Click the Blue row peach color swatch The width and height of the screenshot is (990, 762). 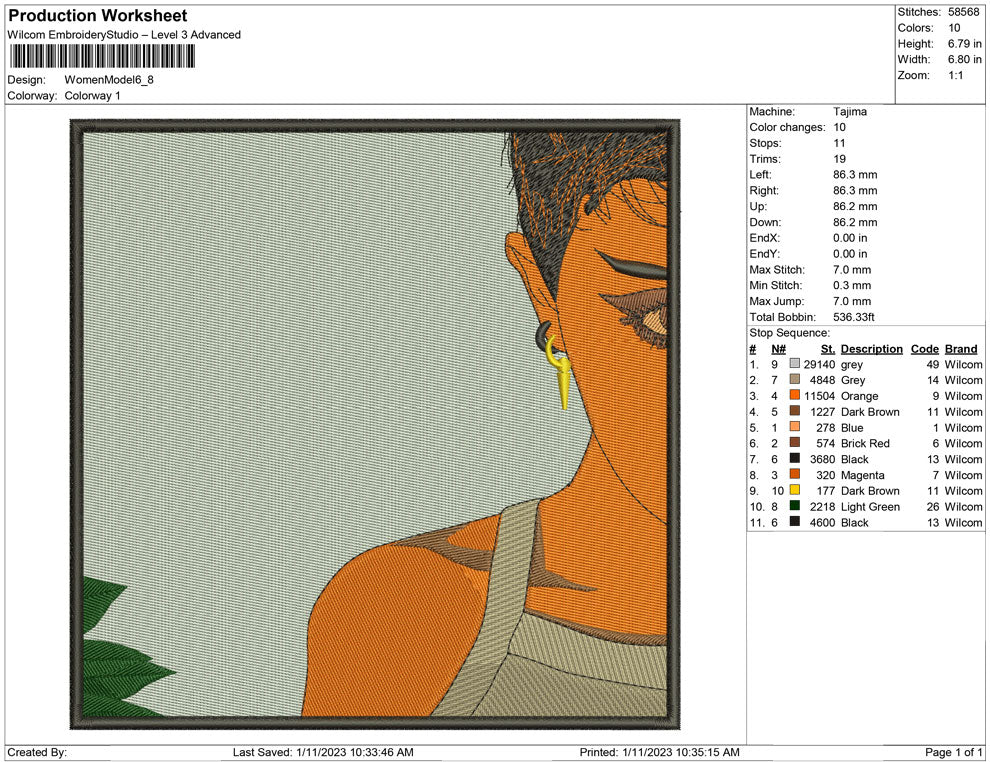pos(795,428)
